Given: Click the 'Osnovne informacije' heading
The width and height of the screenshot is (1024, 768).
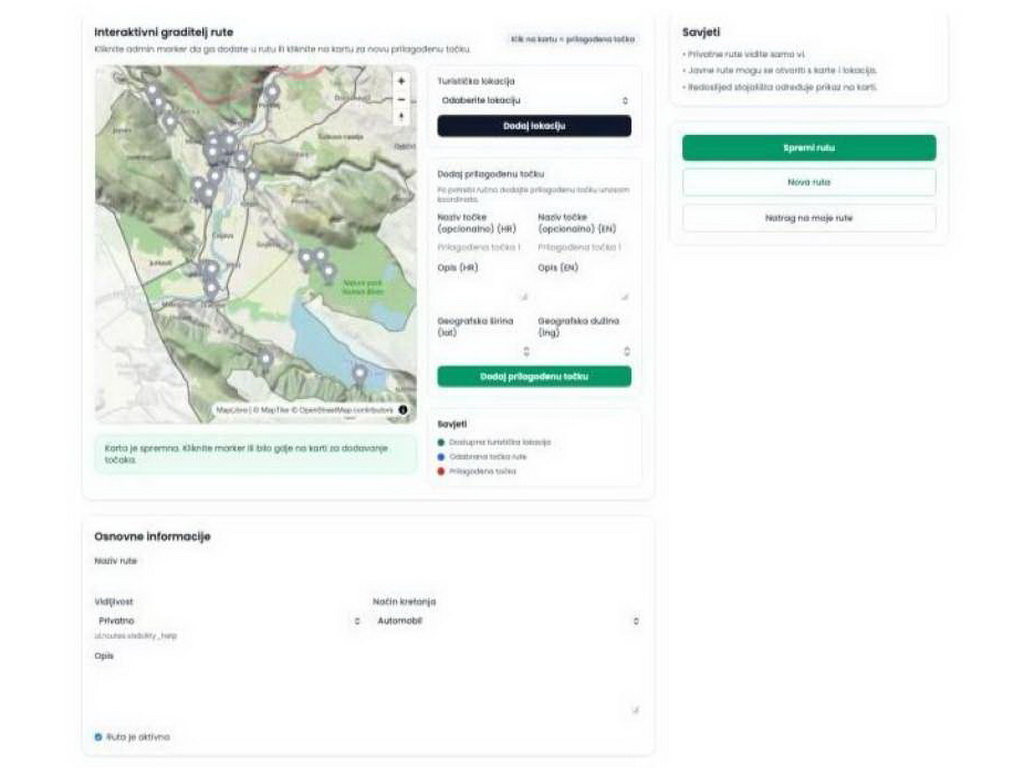Looking at the screenshot, I should [x=152, y=537].
